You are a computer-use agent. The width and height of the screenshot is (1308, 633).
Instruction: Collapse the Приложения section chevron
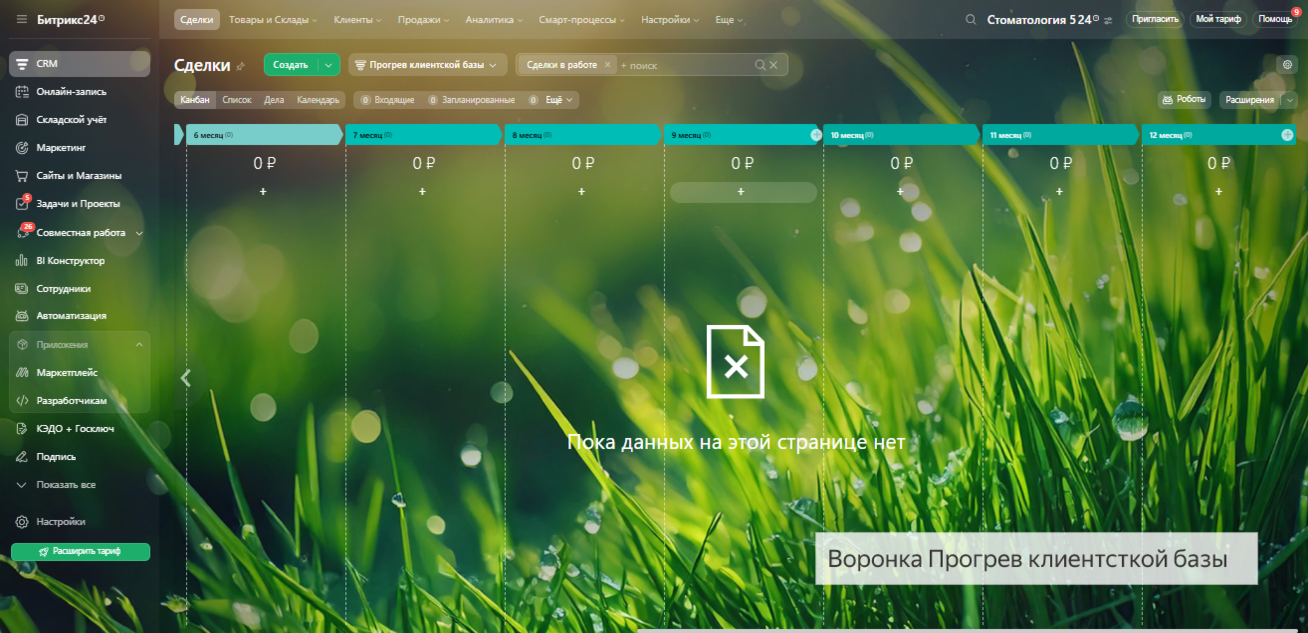(139, 345)
